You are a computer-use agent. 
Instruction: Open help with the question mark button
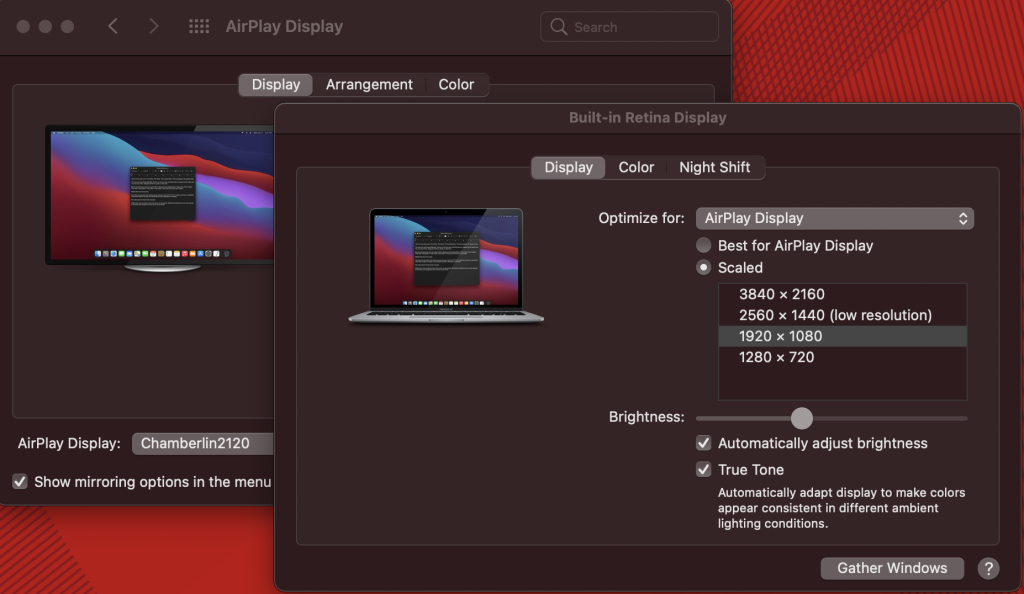coord(988,568)
